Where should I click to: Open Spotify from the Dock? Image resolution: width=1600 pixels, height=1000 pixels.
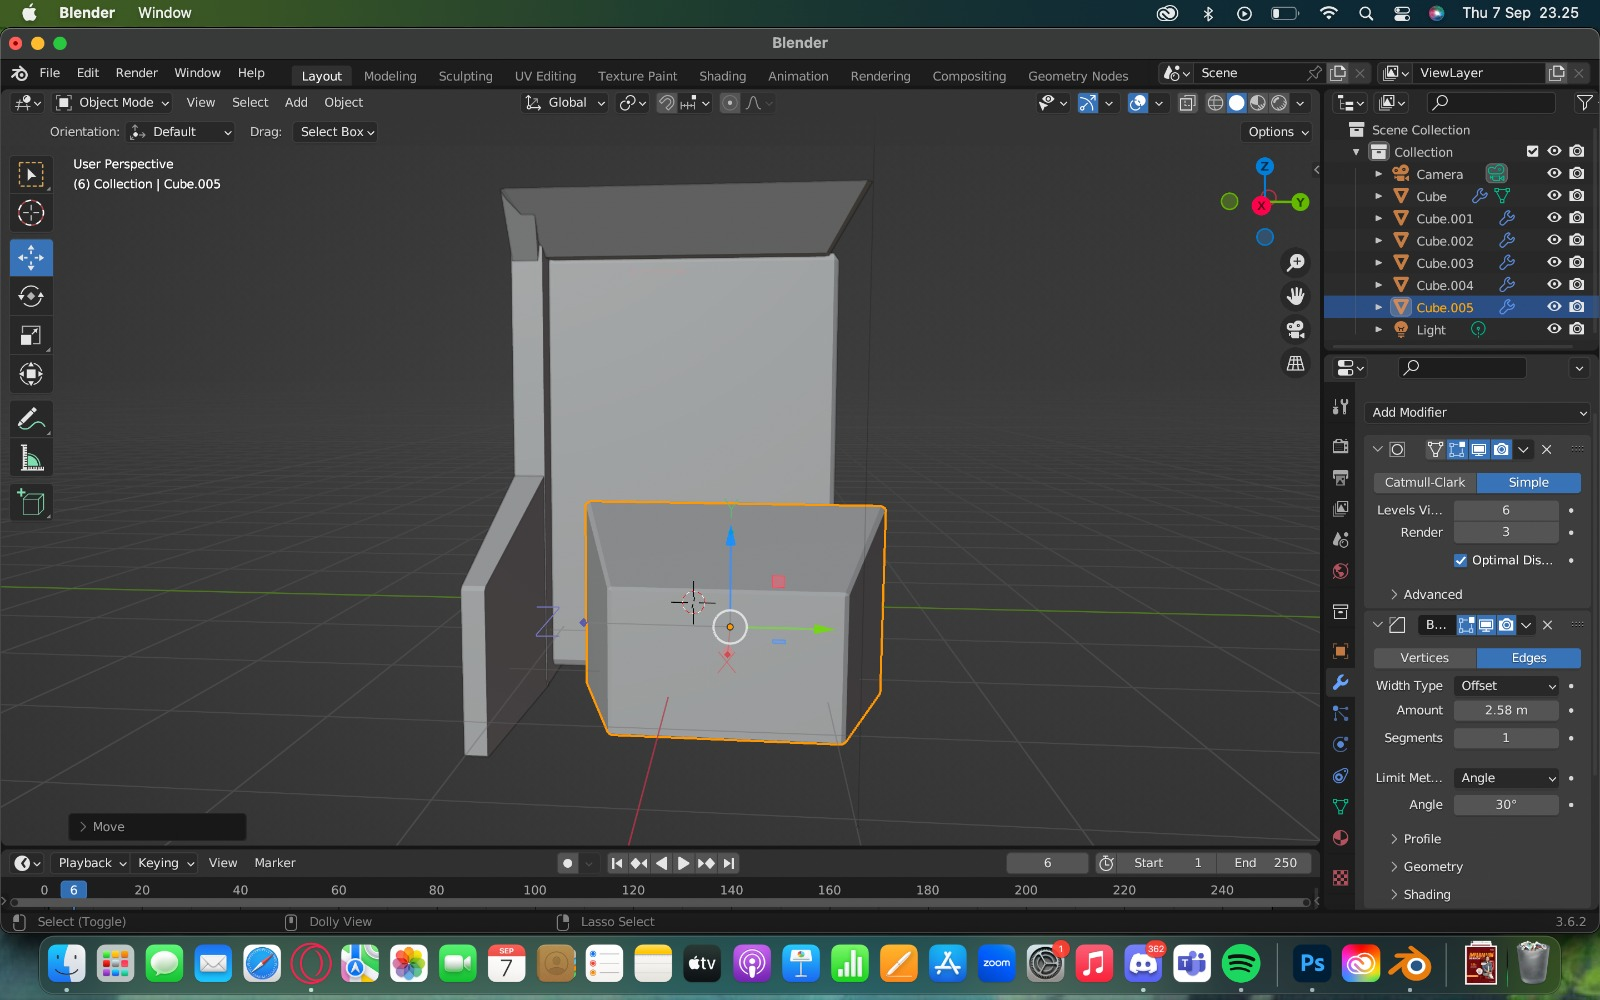coord(1241,964)
